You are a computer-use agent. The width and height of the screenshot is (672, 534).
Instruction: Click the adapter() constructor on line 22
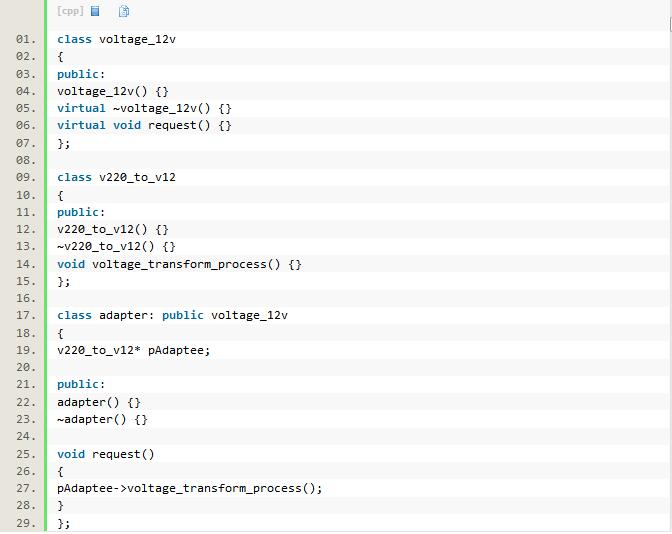pyautogui.click(x=88, y=402)
